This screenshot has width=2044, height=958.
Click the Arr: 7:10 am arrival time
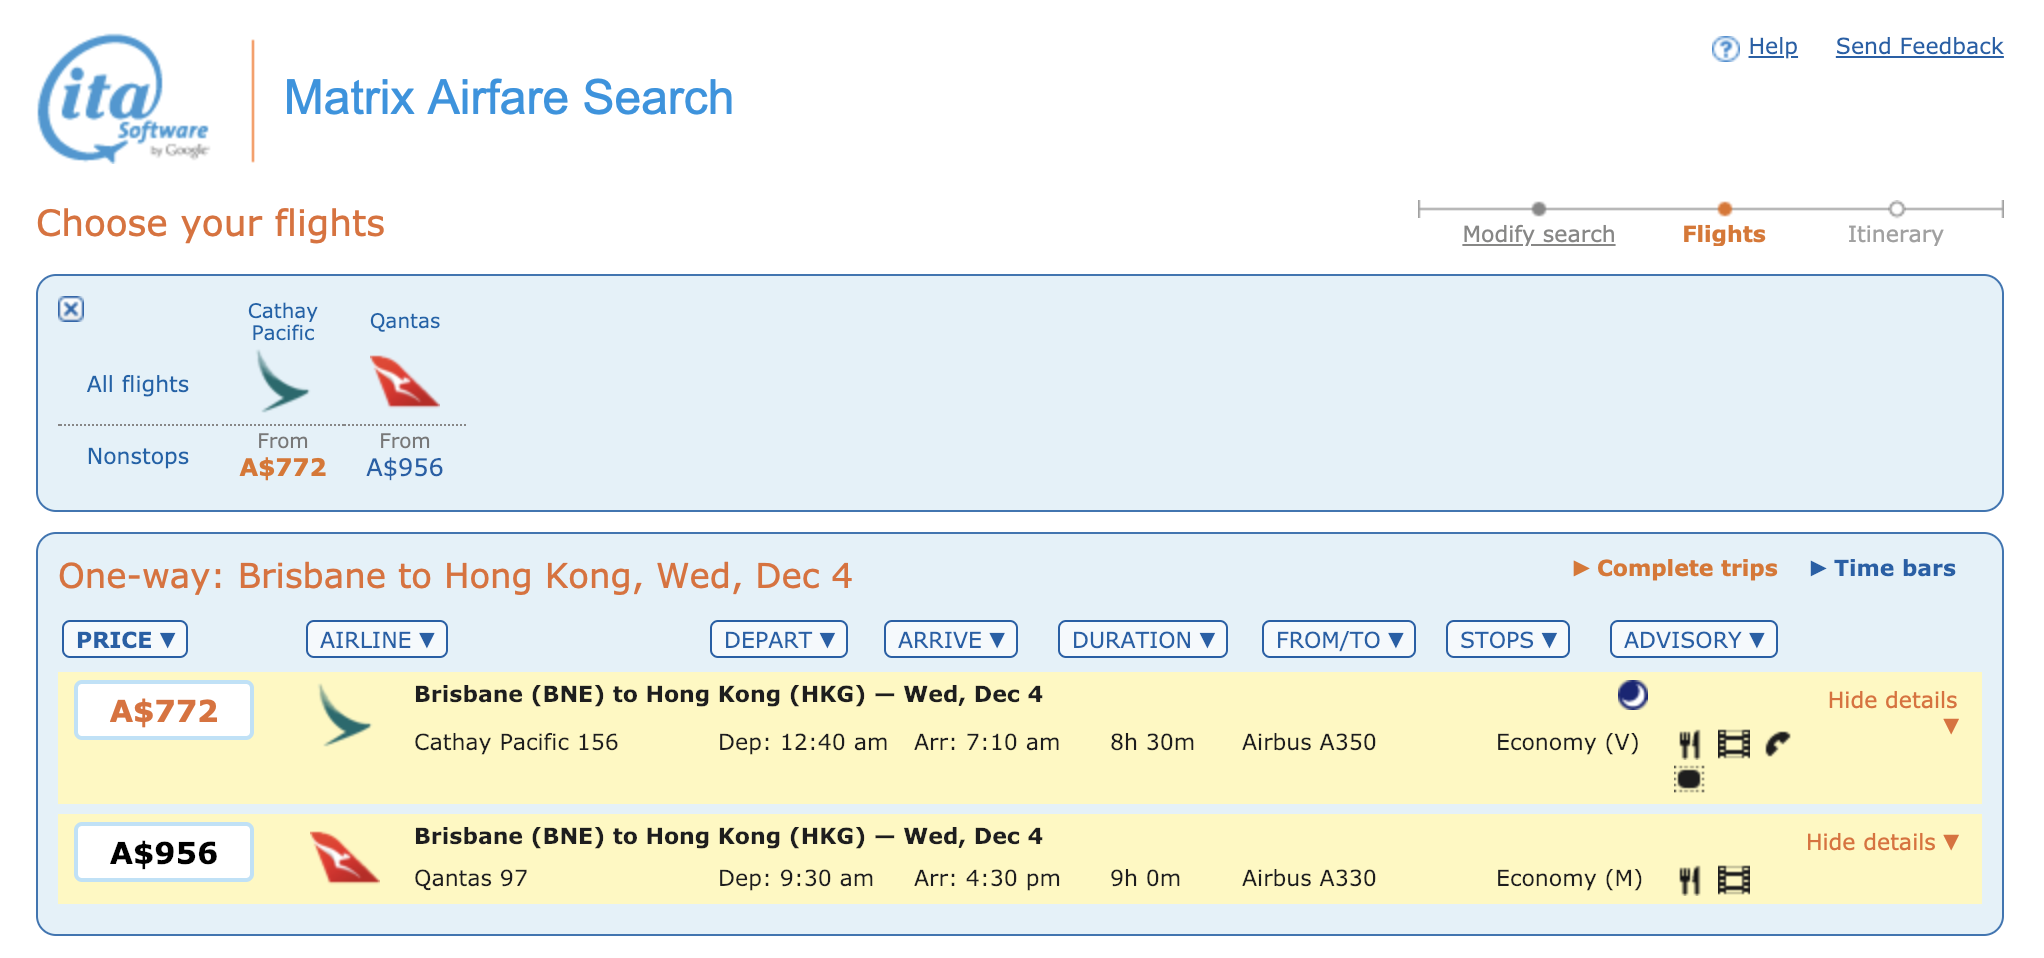click(x=987, y=742)
